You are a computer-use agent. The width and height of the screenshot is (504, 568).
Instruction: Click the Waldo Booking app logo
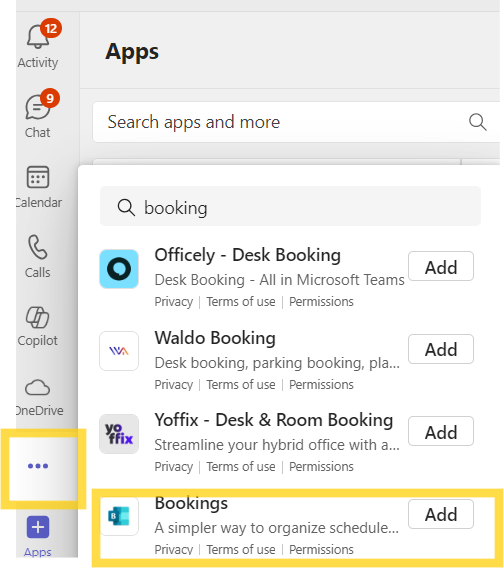tap(119, 351)
